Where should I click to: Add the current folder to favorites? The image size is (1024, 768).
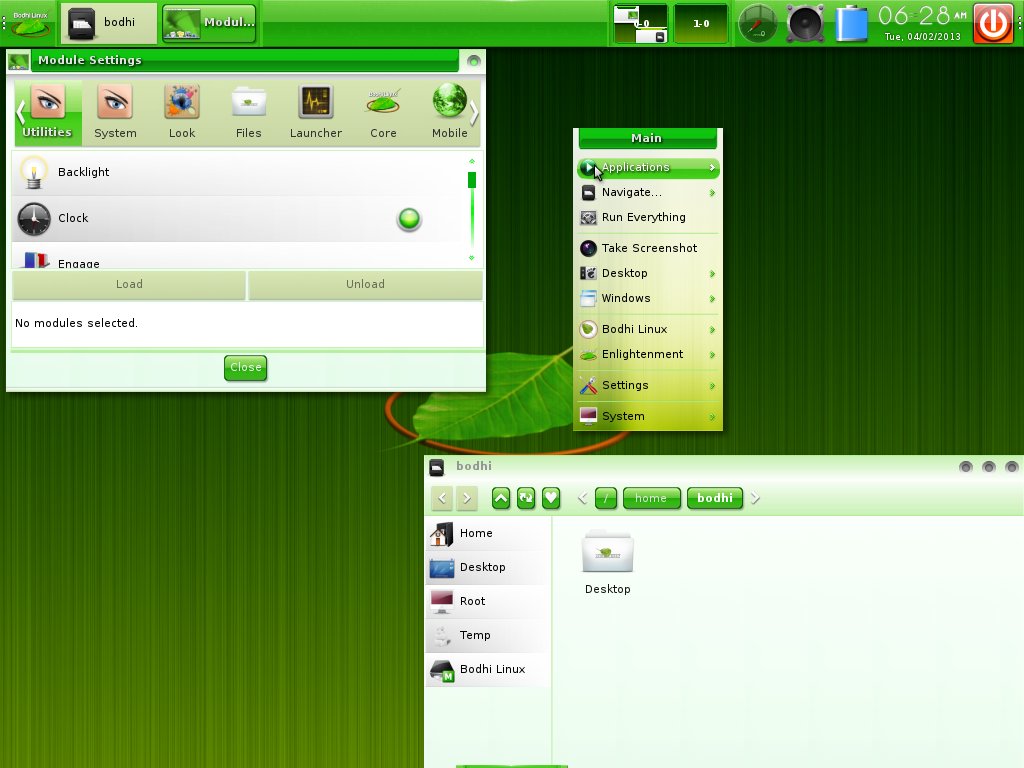[x=551, y=498]
